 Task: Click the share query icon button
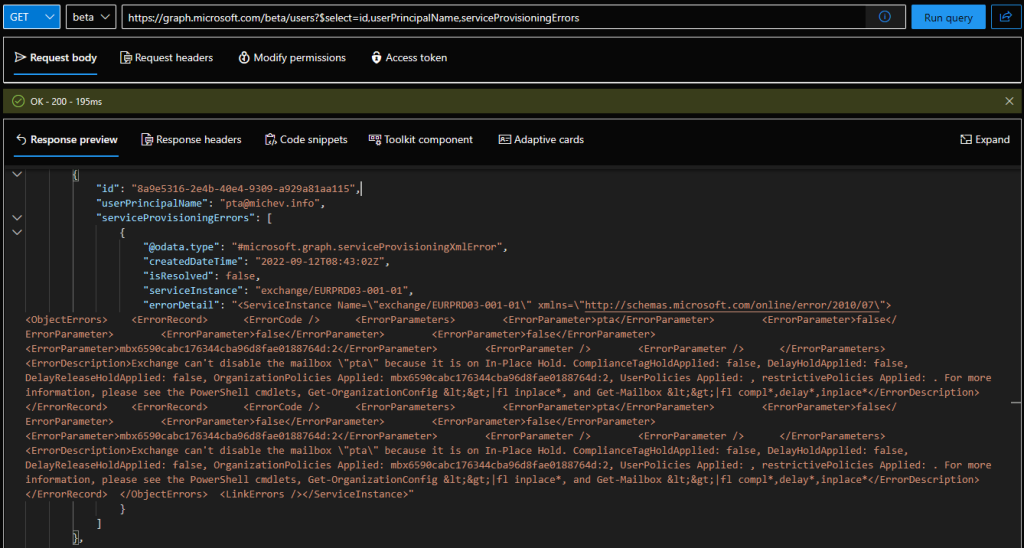[1006, 18]
